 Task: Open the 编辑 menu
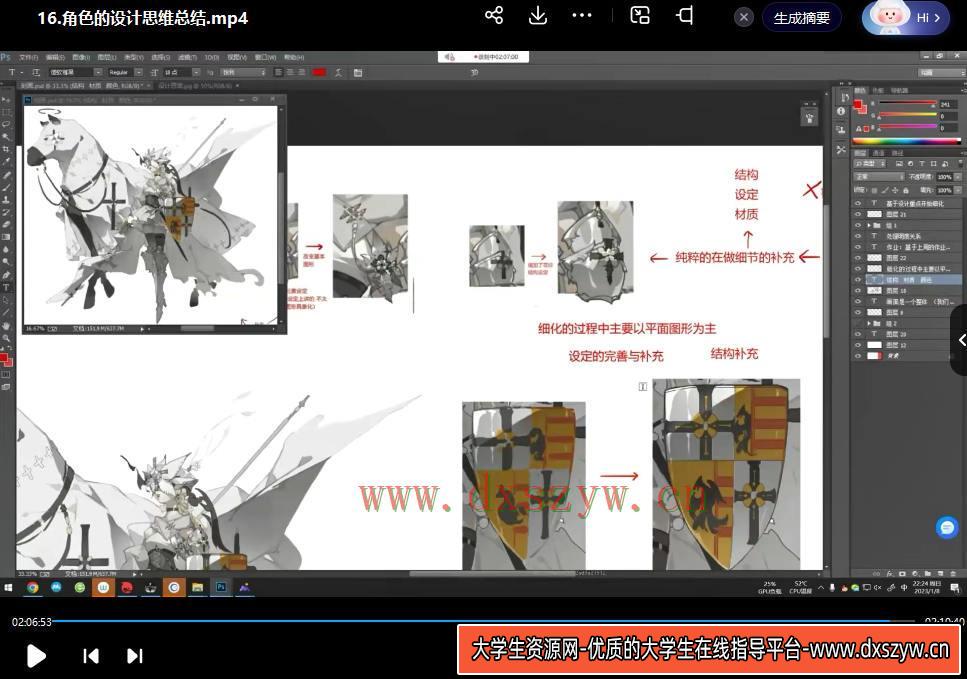[56, 57]
